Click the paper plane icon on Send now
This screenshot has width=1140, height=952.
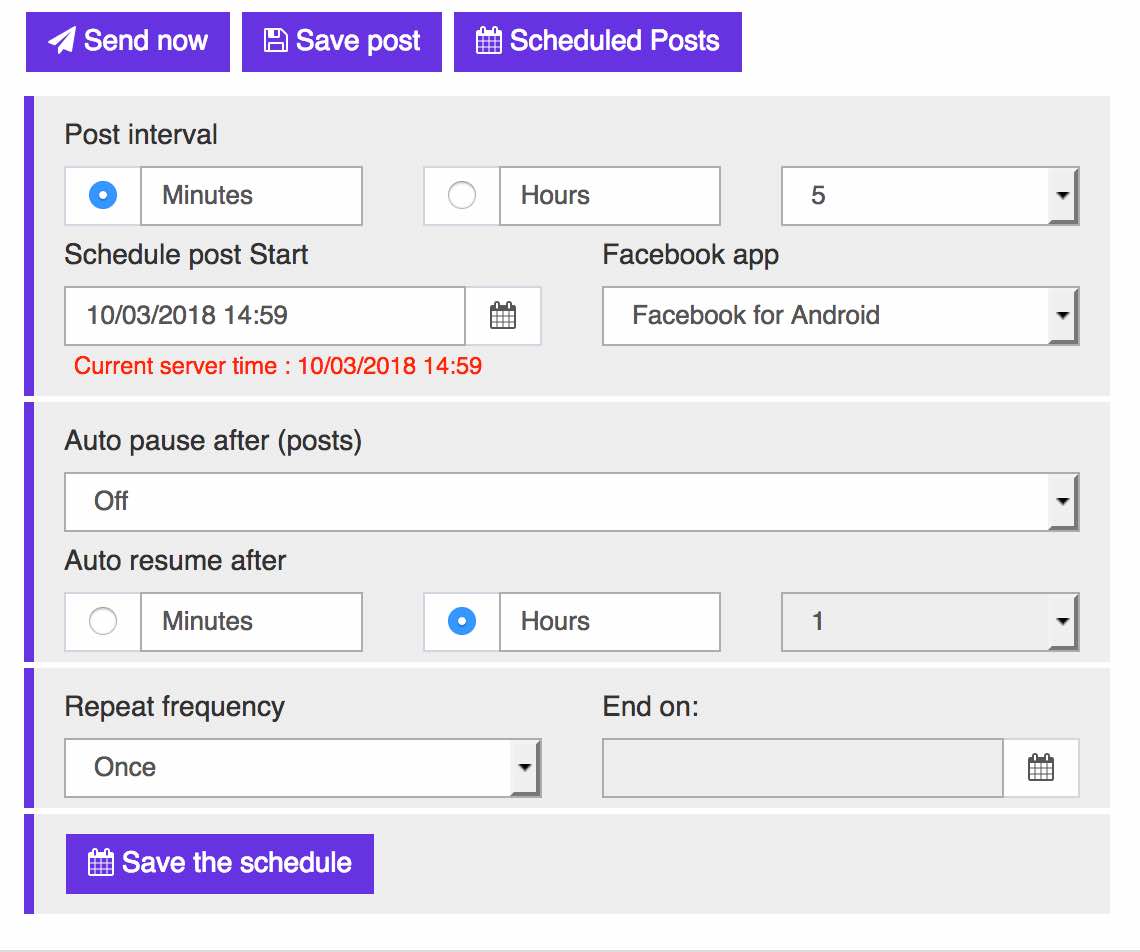tap(62, 42)
